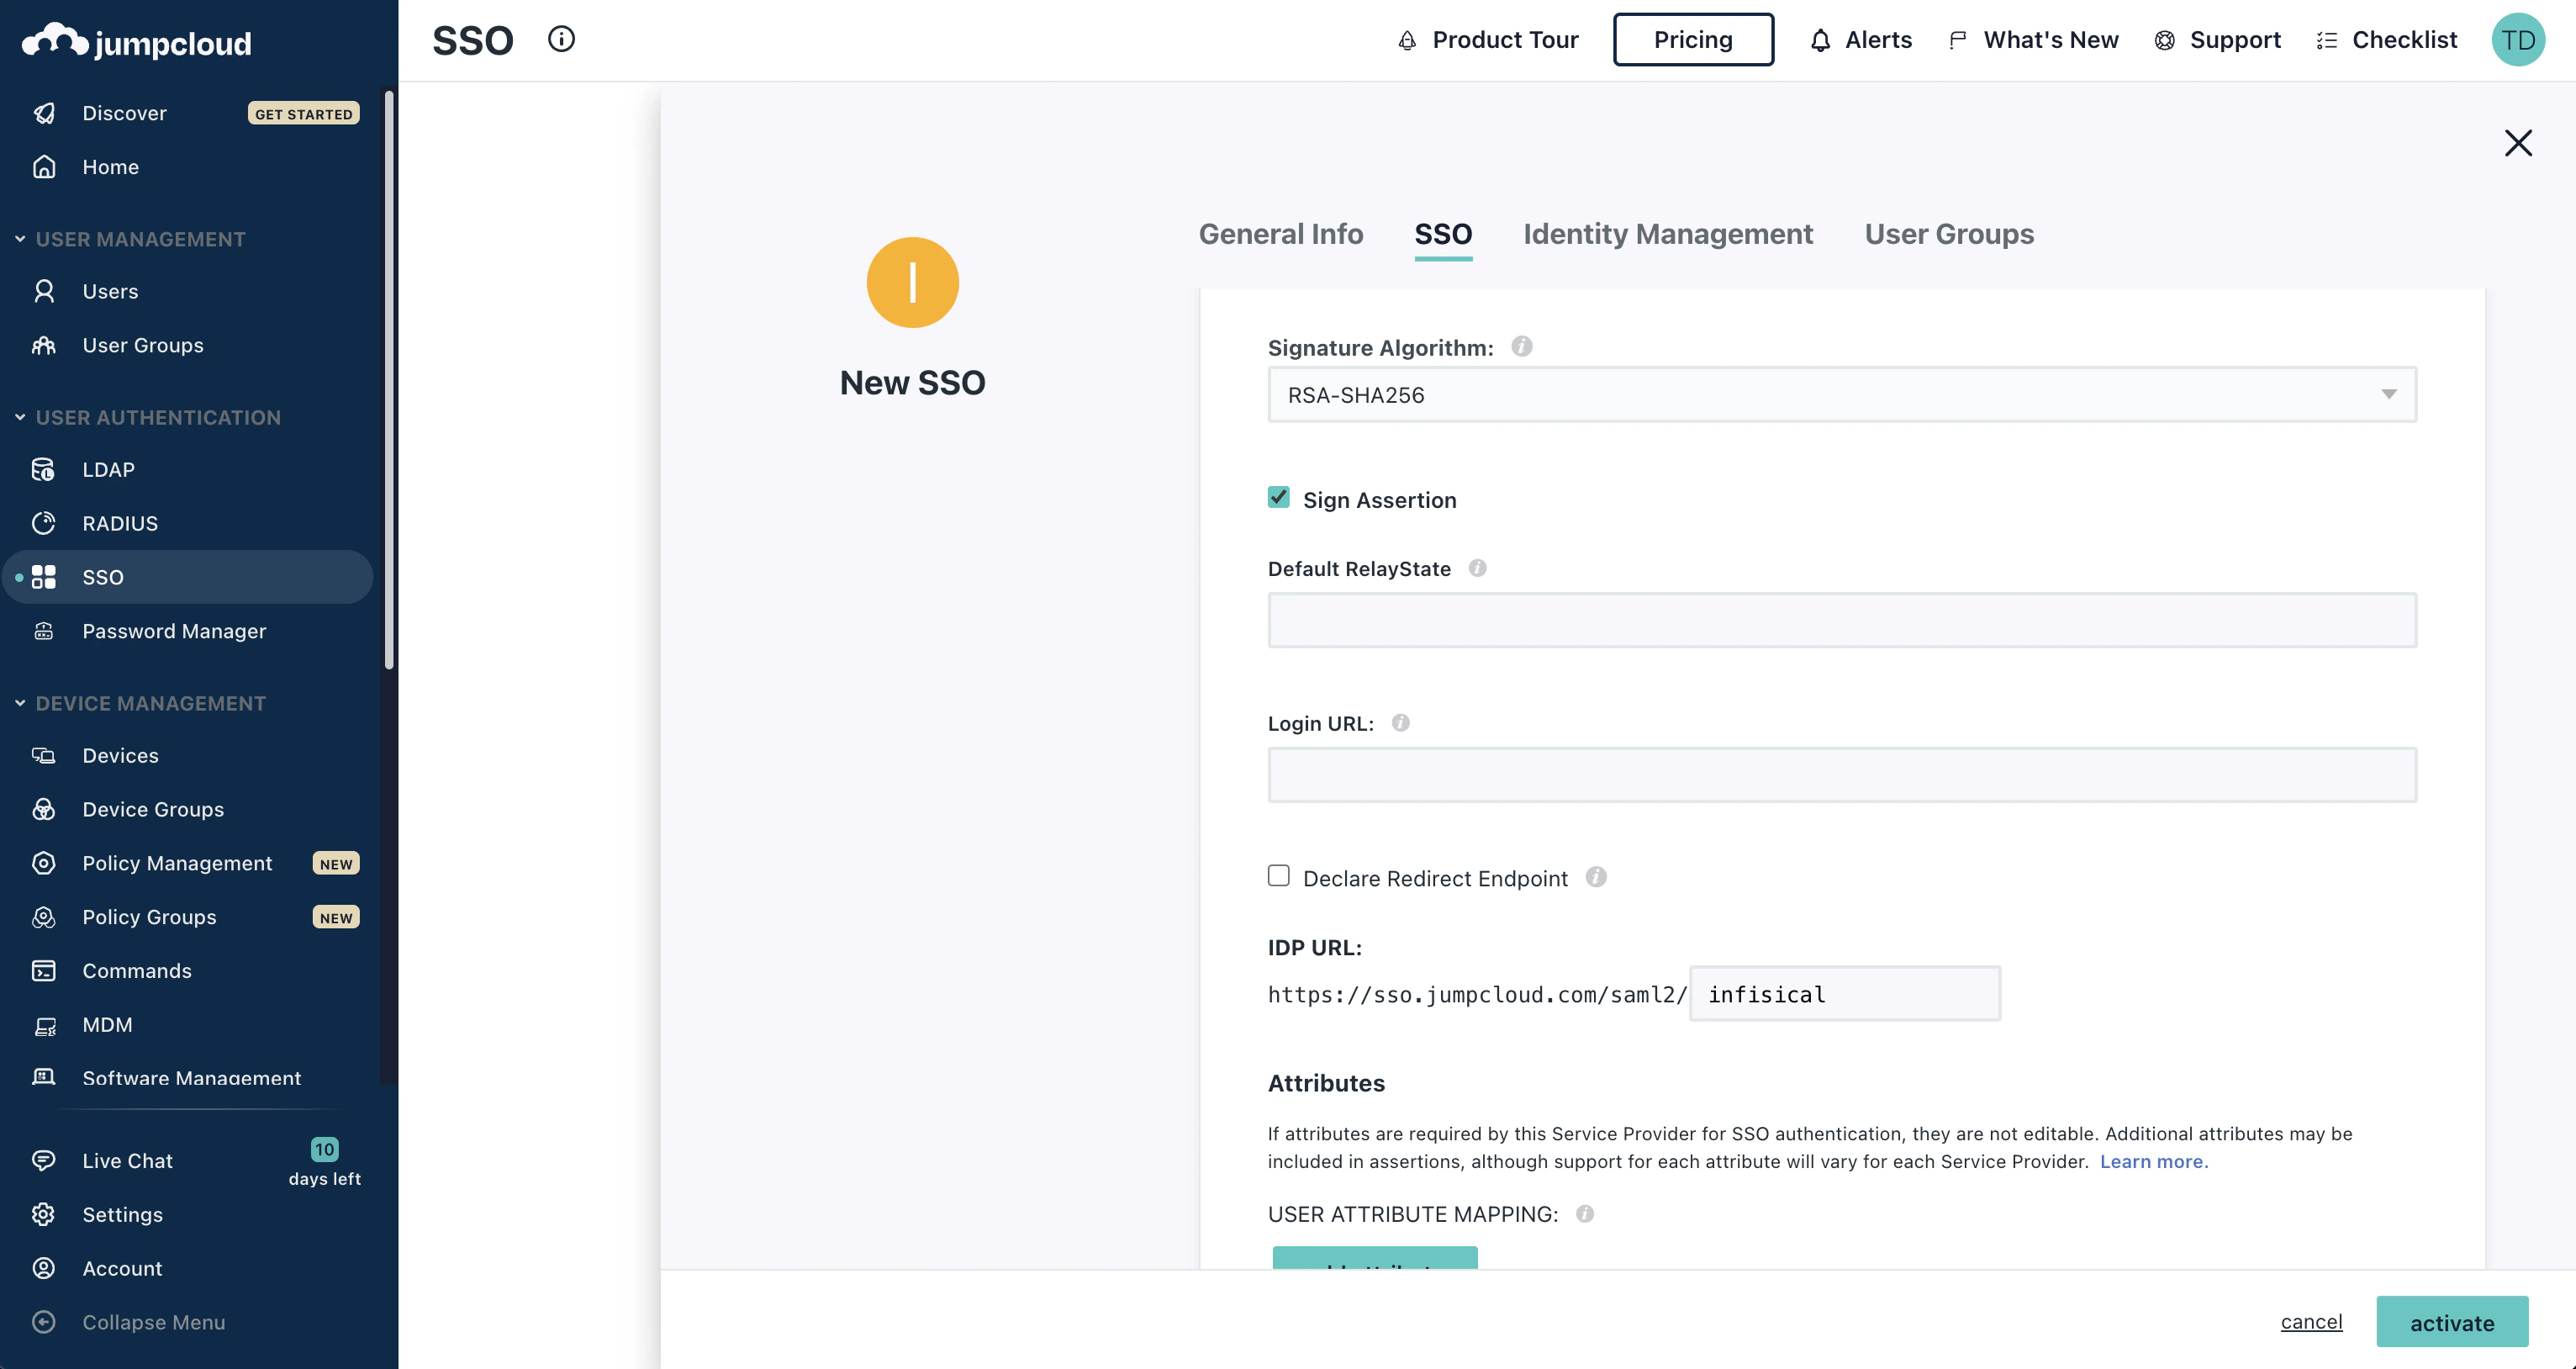The width and height of the screenshot is (2576, 1369).
Task: Uncheck the Sign Assertion checkbox
Action: 1279,498
